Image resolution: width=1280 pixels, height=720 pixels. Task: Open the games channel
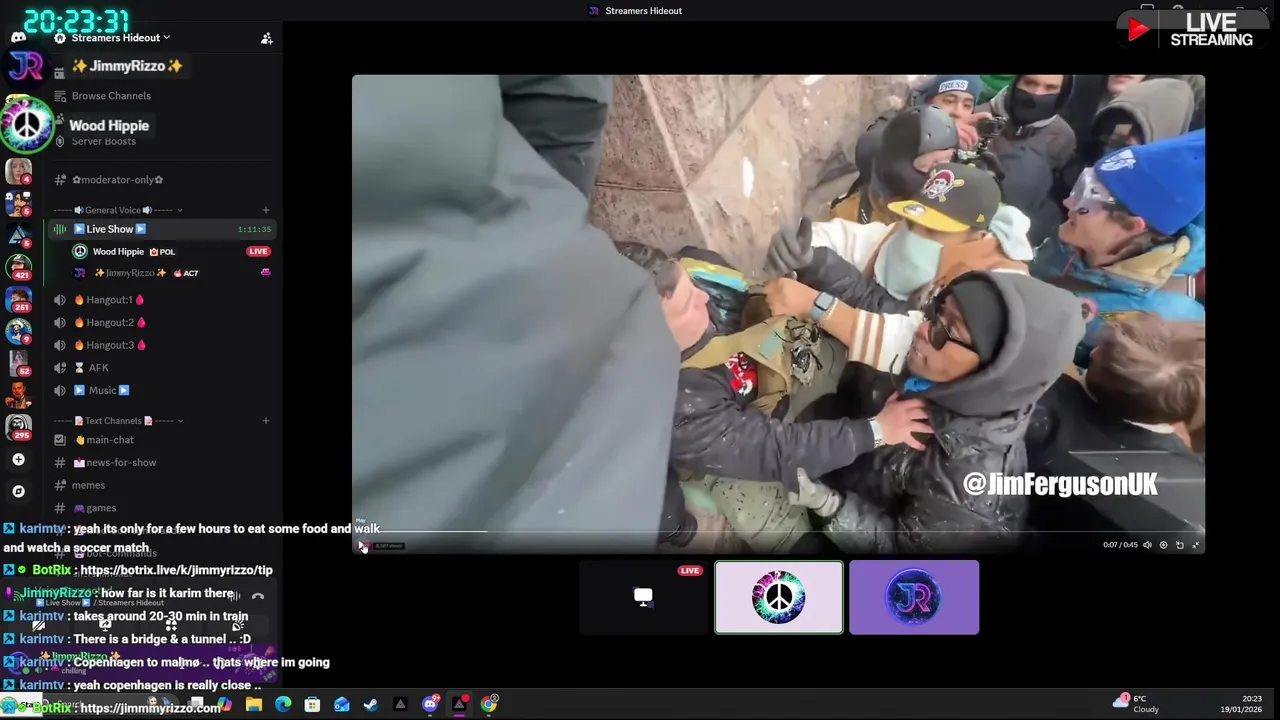pyautogui.click(x=100, y=508)
